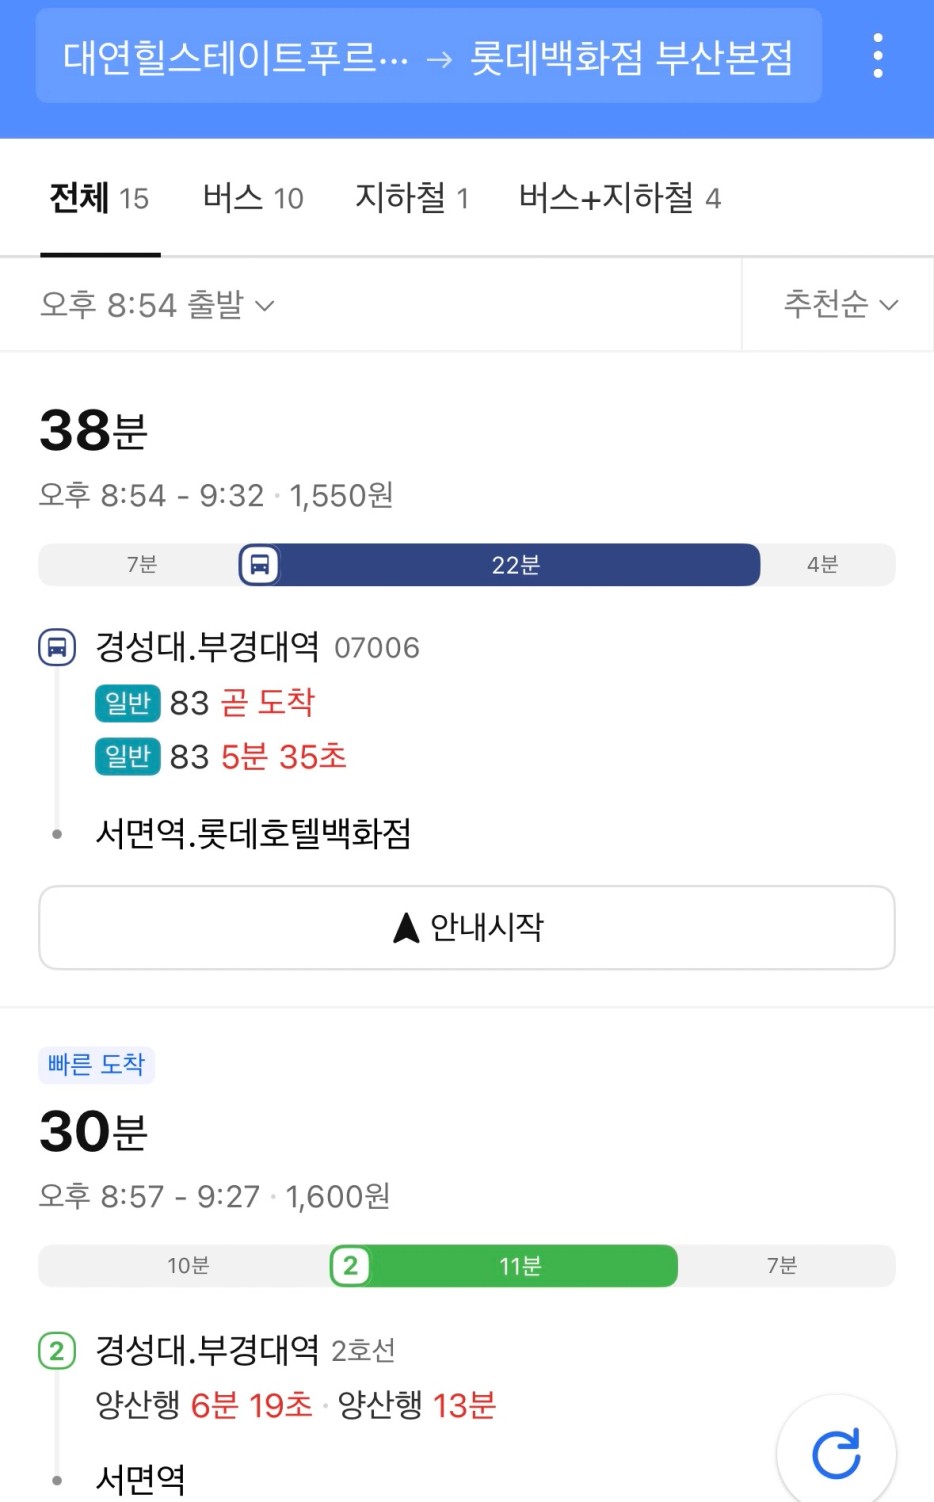This screenshot has height=1502, width=934.
Task: Tap the line 2 badge on the green bar
Action: coord(350,1266)
